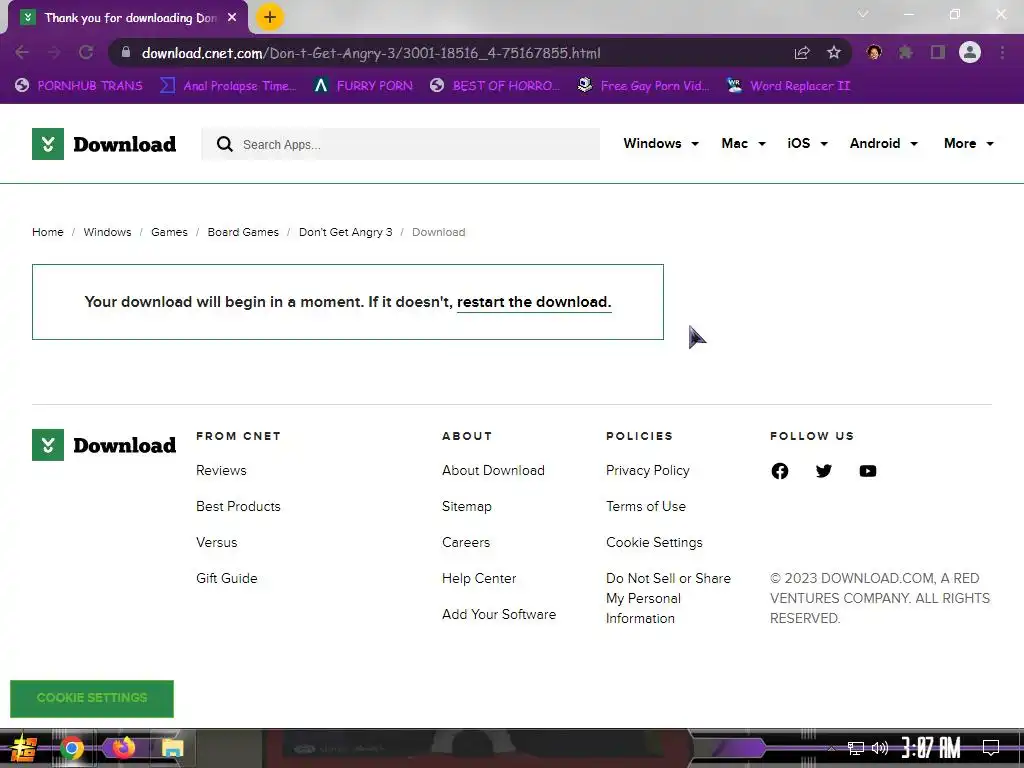Click the search magnifier icon
Viewport: 1024px width, 768px height.
click(225, 144)
